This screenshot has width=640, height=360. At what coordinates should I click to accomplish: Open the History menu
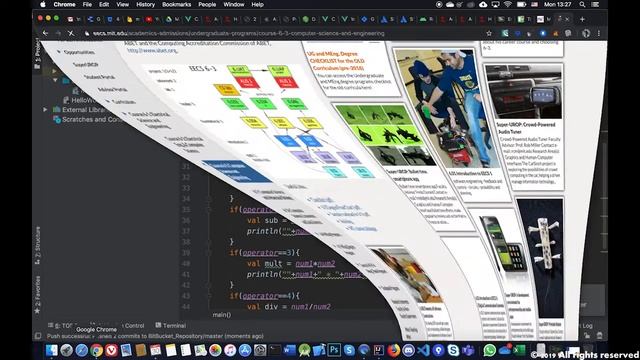pyautogui.click(x=145, y=4)
